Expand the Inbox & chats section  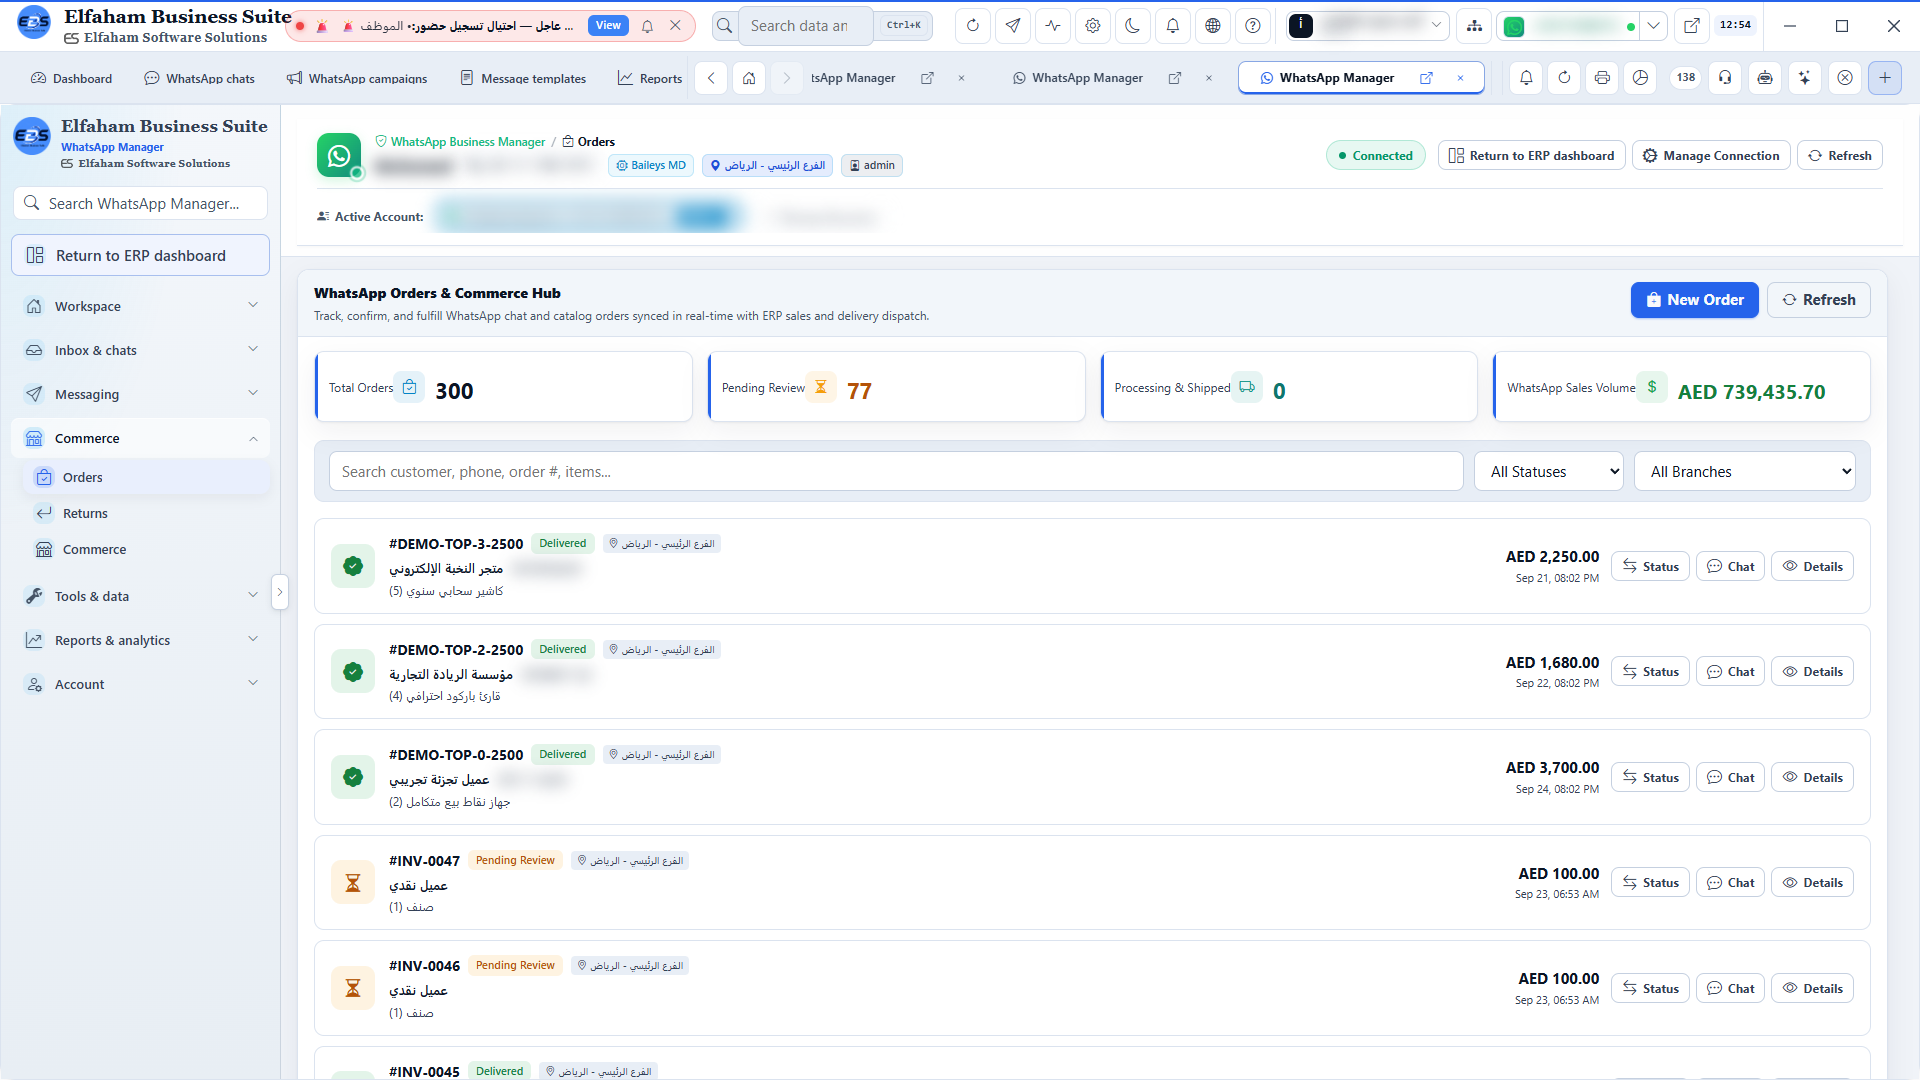point(140,350)
